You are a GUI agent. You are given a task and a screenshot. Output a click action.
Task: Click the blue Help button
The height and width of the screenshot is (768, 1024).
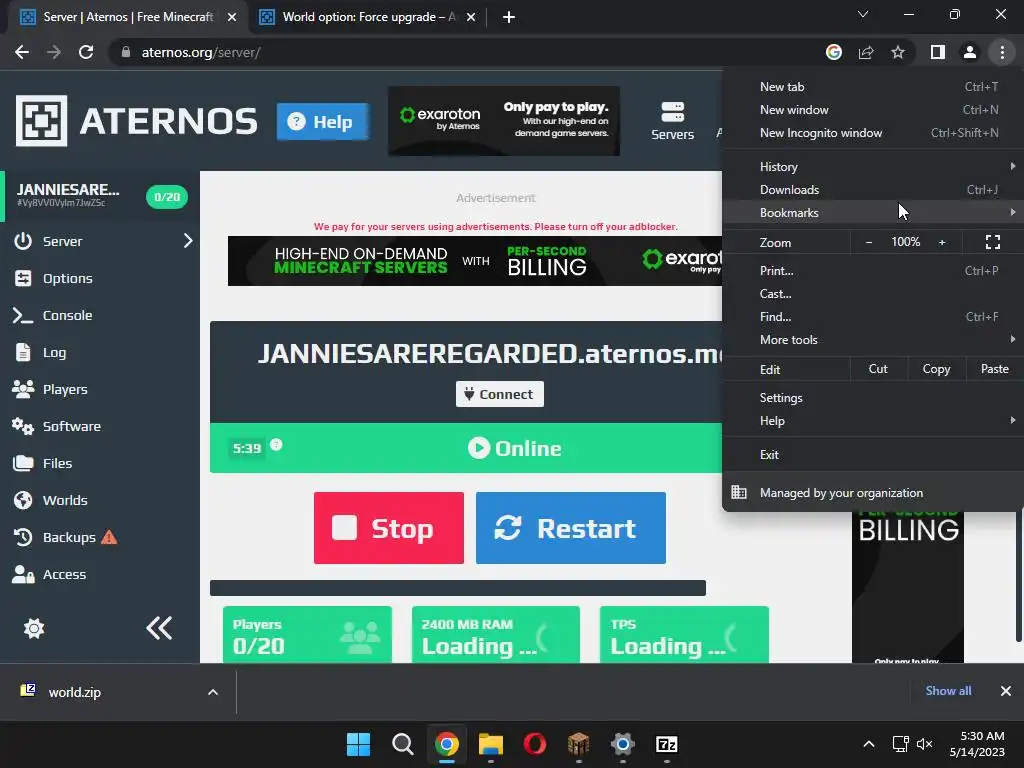tap(323, 121)
